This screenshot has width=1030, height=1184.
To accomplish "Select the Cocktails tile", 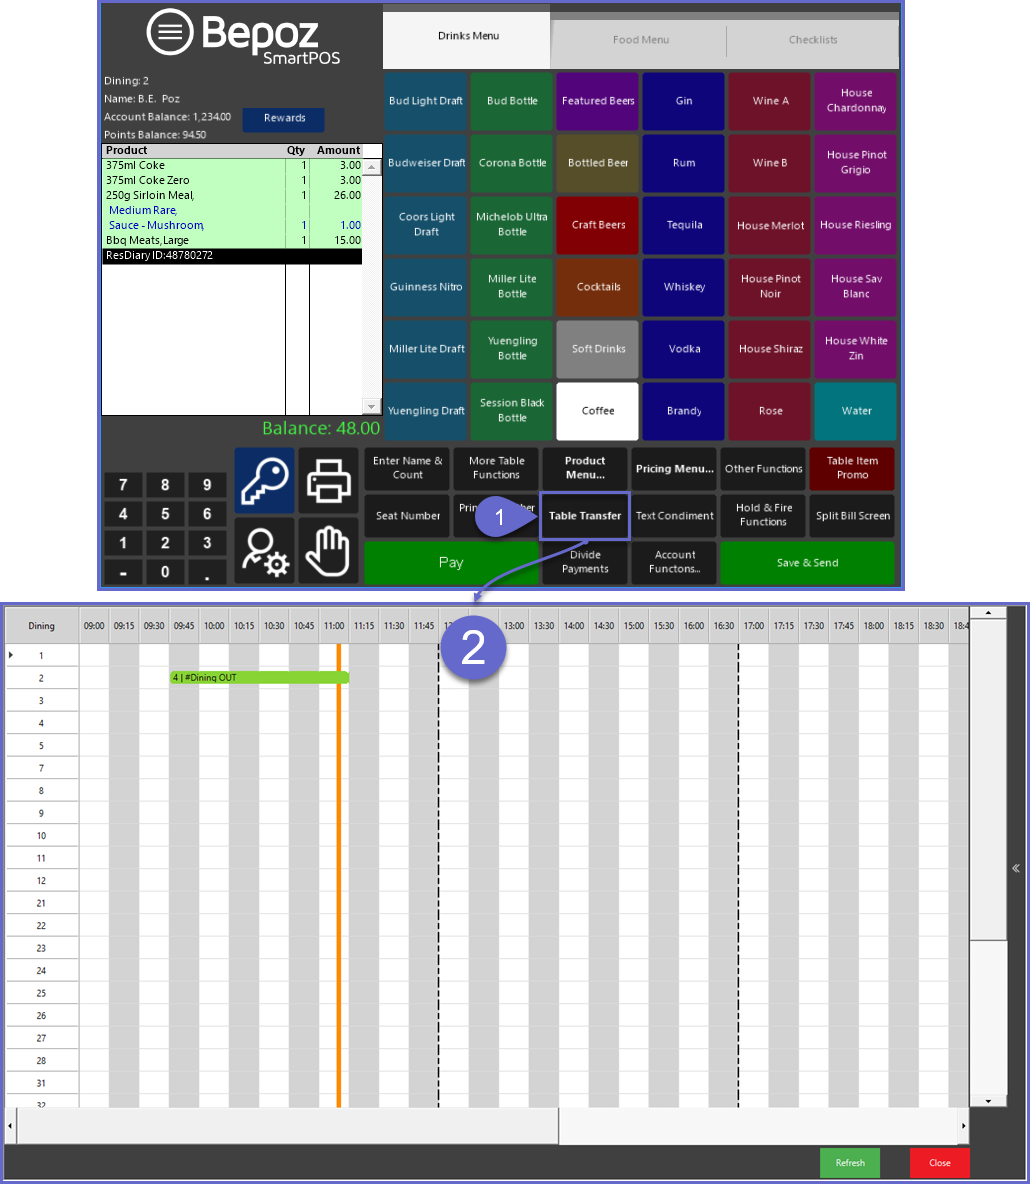I will [597, 287].
